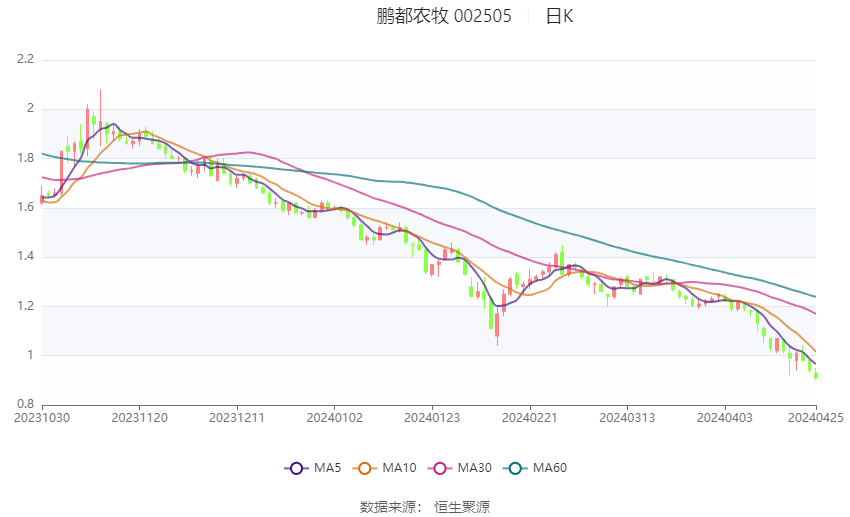Click the 2.2 price label on the y-axis
Viewport: 850px width, 517px height.
pyautogui.click(x=25, y=59)
